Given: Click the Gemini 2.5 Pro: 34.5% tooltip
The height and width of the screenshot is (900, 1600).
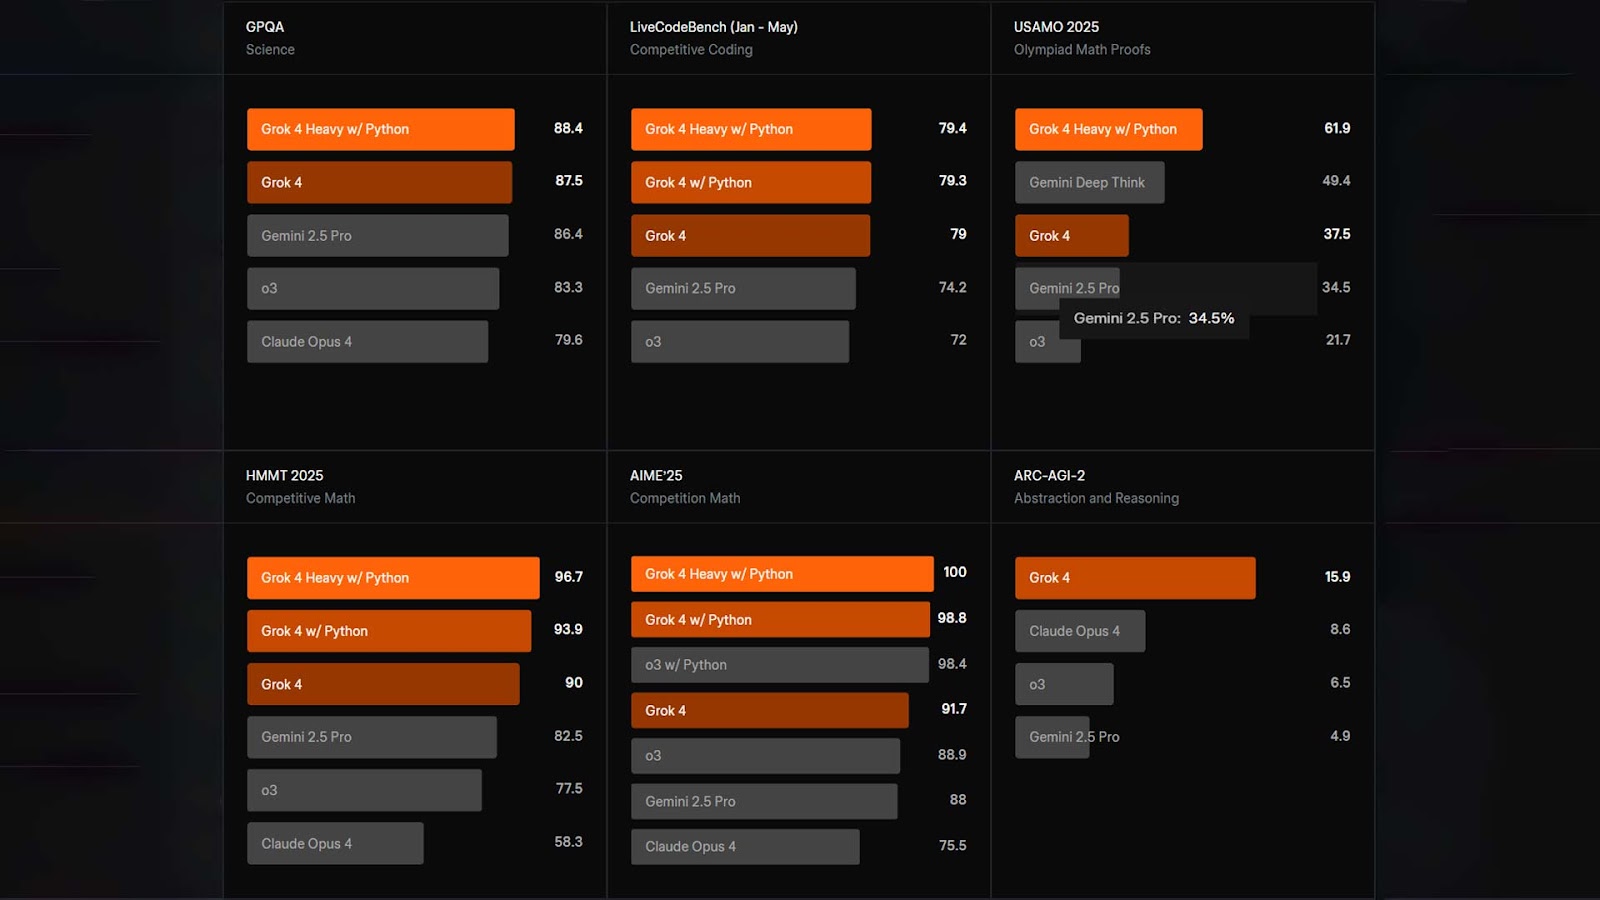Looking at the screenshot, I should (x=1154, y=318).
